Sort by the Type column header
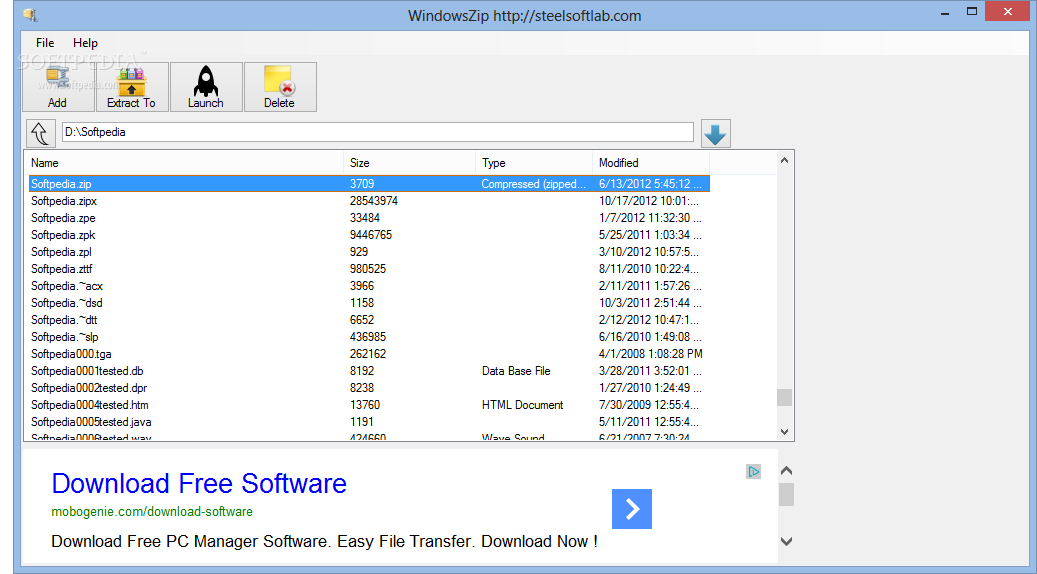1037x574 pixels. pyautogui.click(x=534, y=163)
